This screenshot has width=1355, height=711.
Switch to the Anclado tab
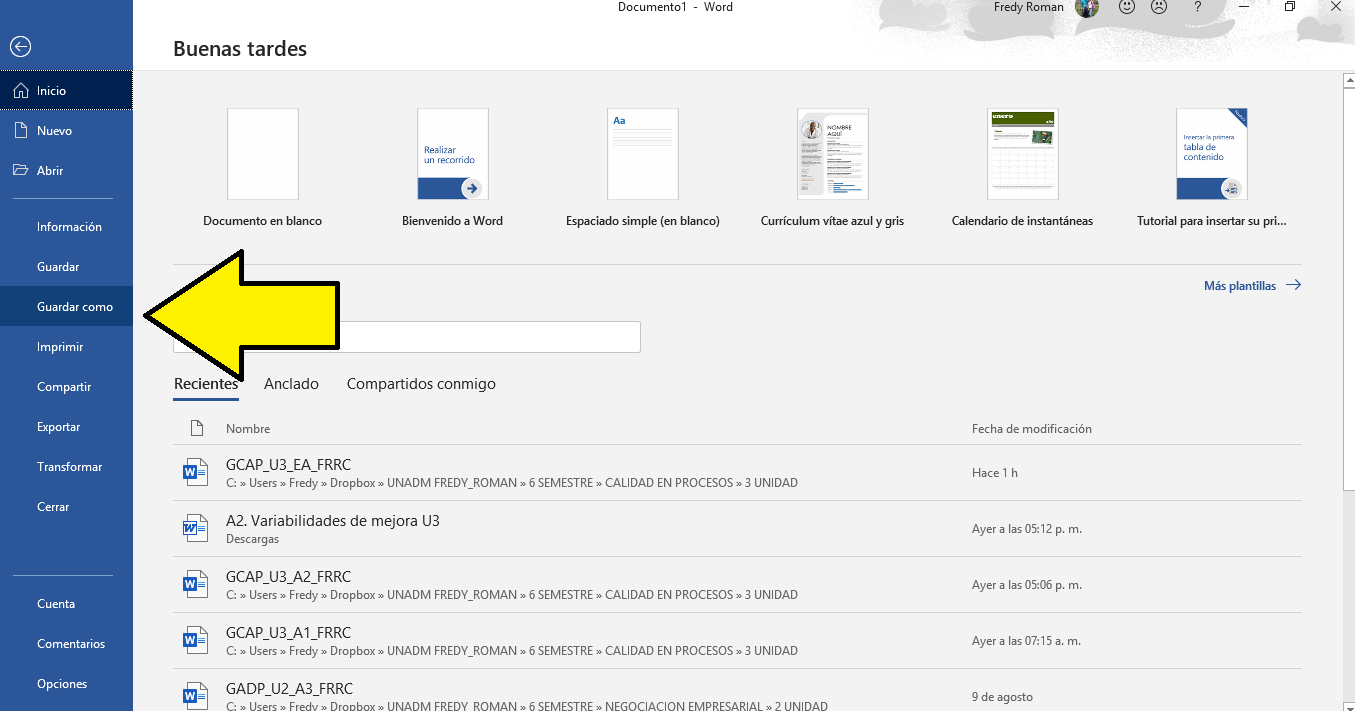pos(291,384)
